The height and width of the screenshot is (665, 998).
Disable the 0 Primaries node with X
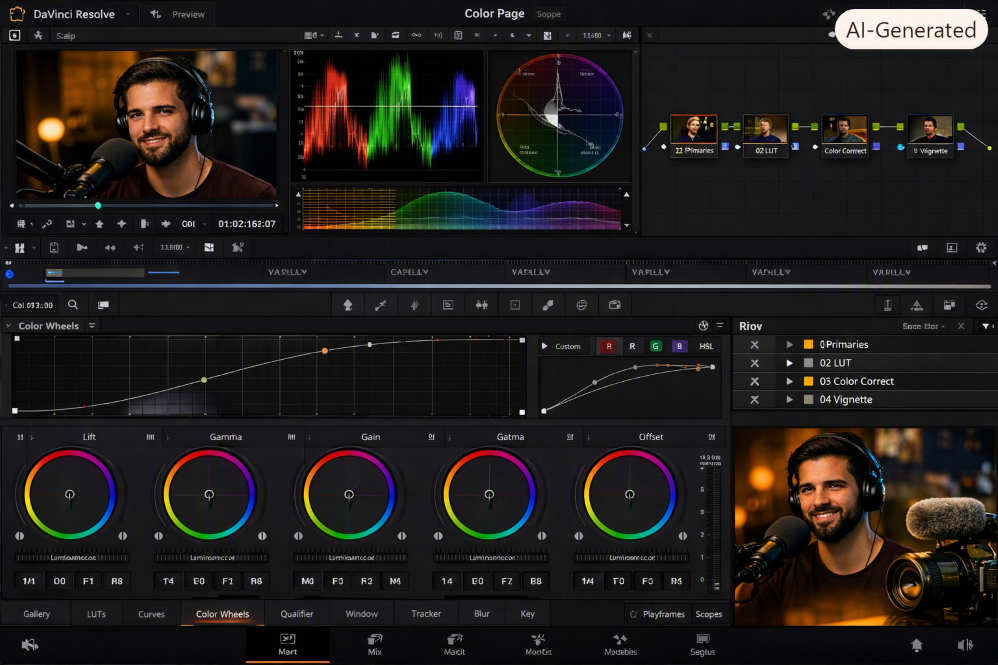coord(754,344)
